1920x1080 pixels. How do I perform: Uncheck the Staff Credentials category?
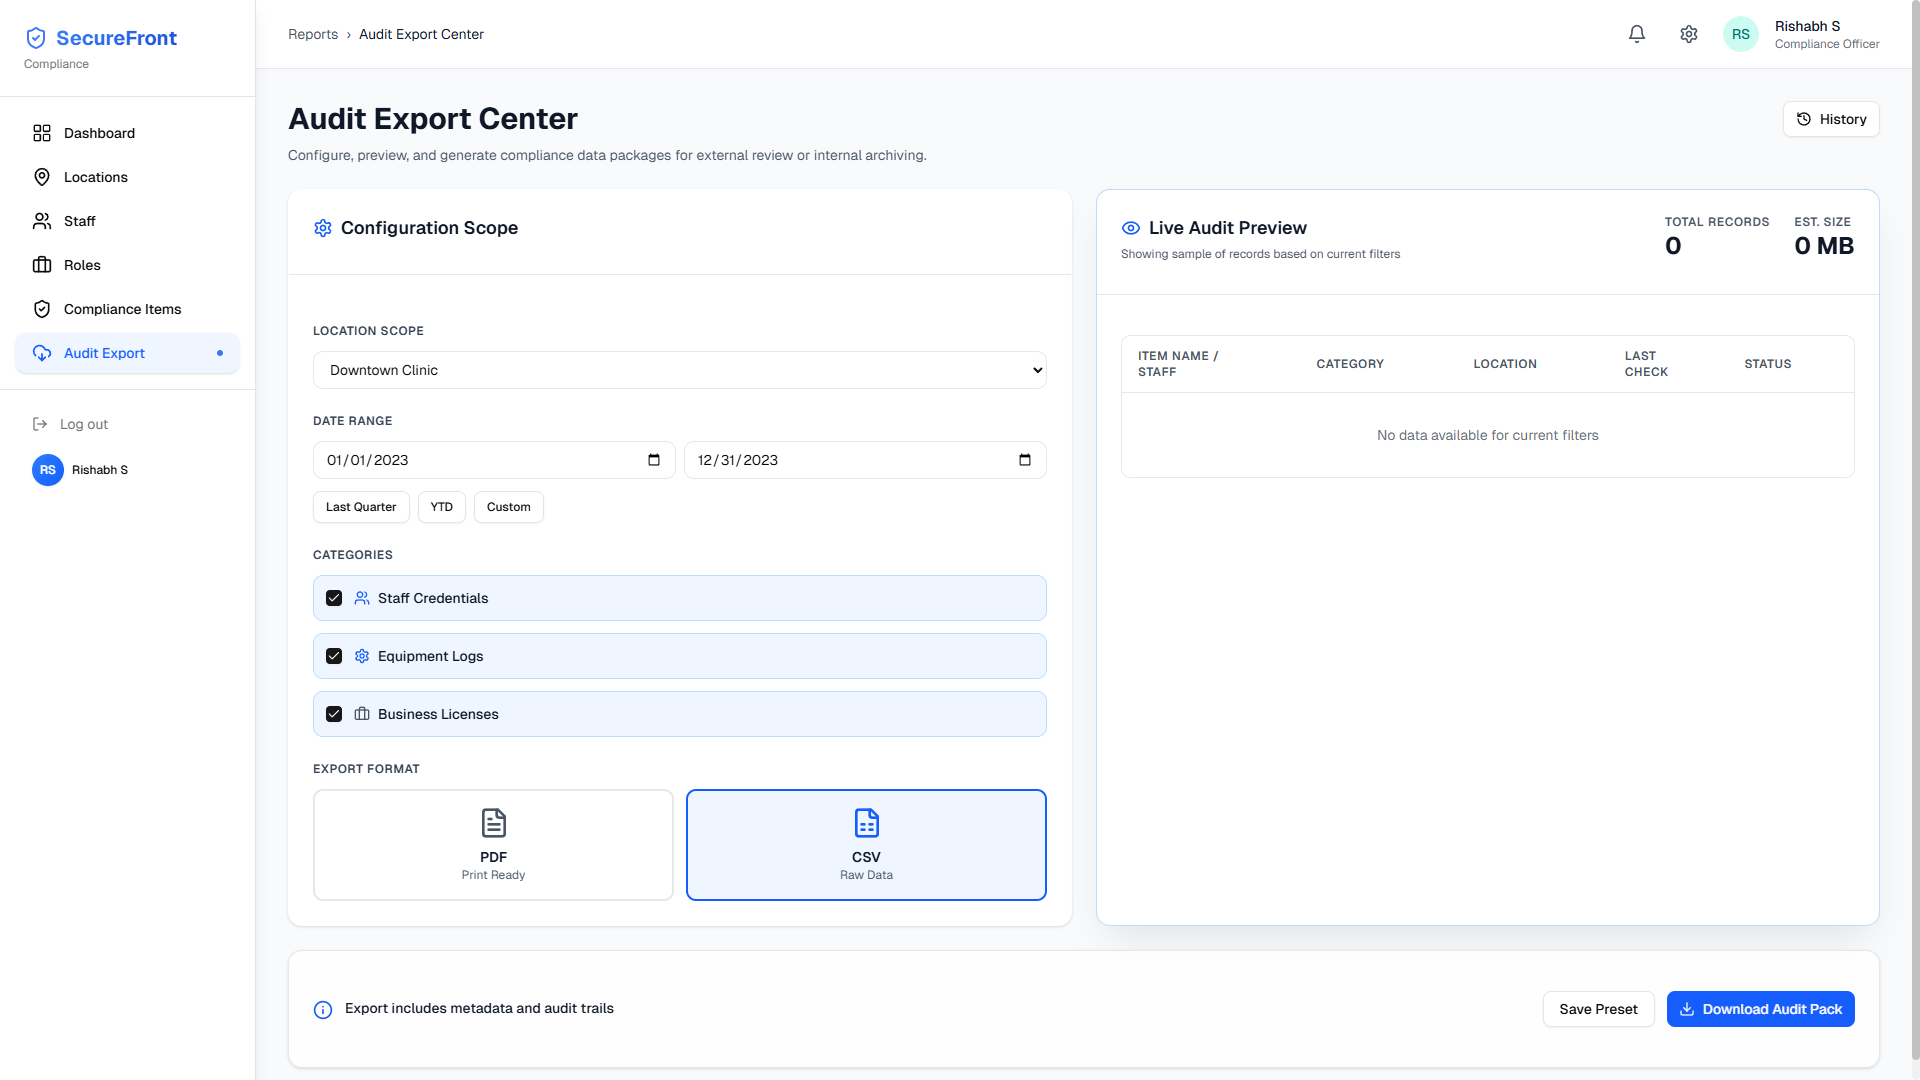pyautogui.click(x=334, y=598)
